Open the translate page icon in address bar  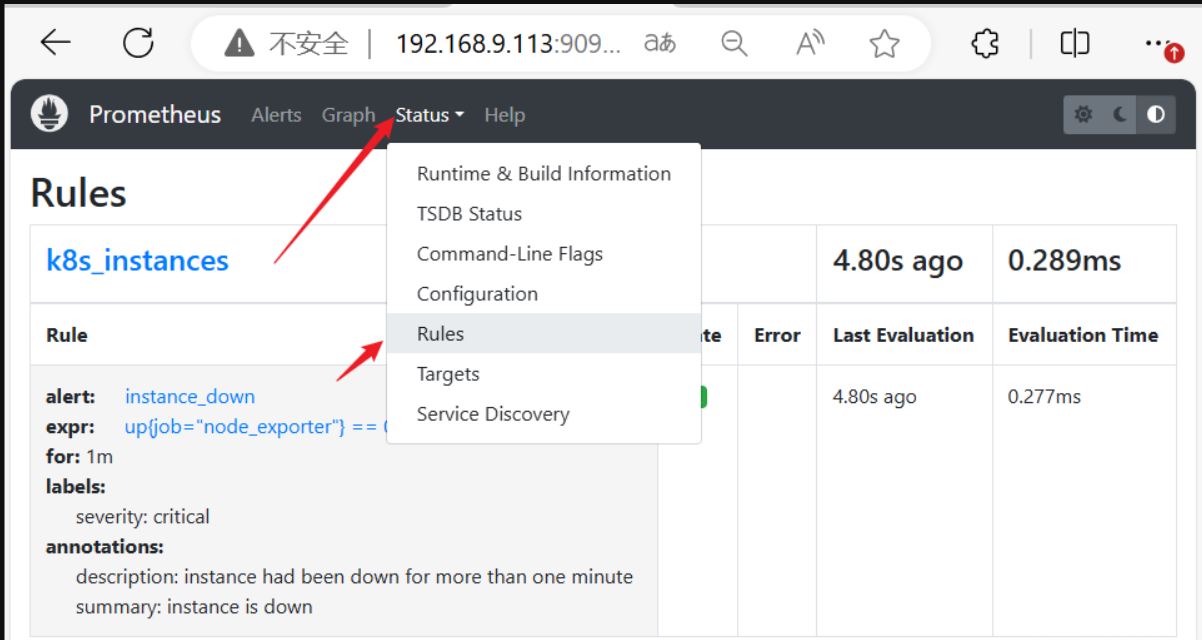point(660,43)
